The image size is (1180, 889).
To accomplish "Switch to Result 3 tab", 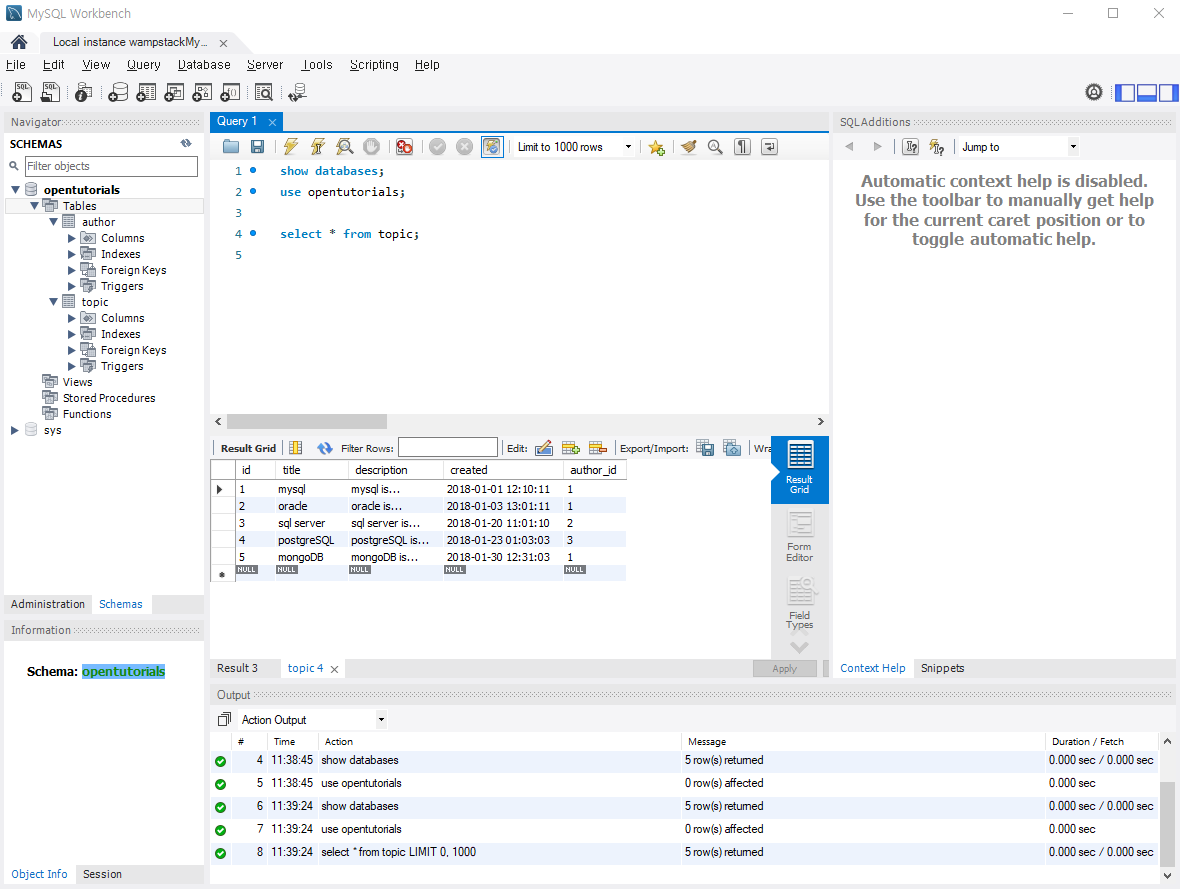I will pos(237,668).
